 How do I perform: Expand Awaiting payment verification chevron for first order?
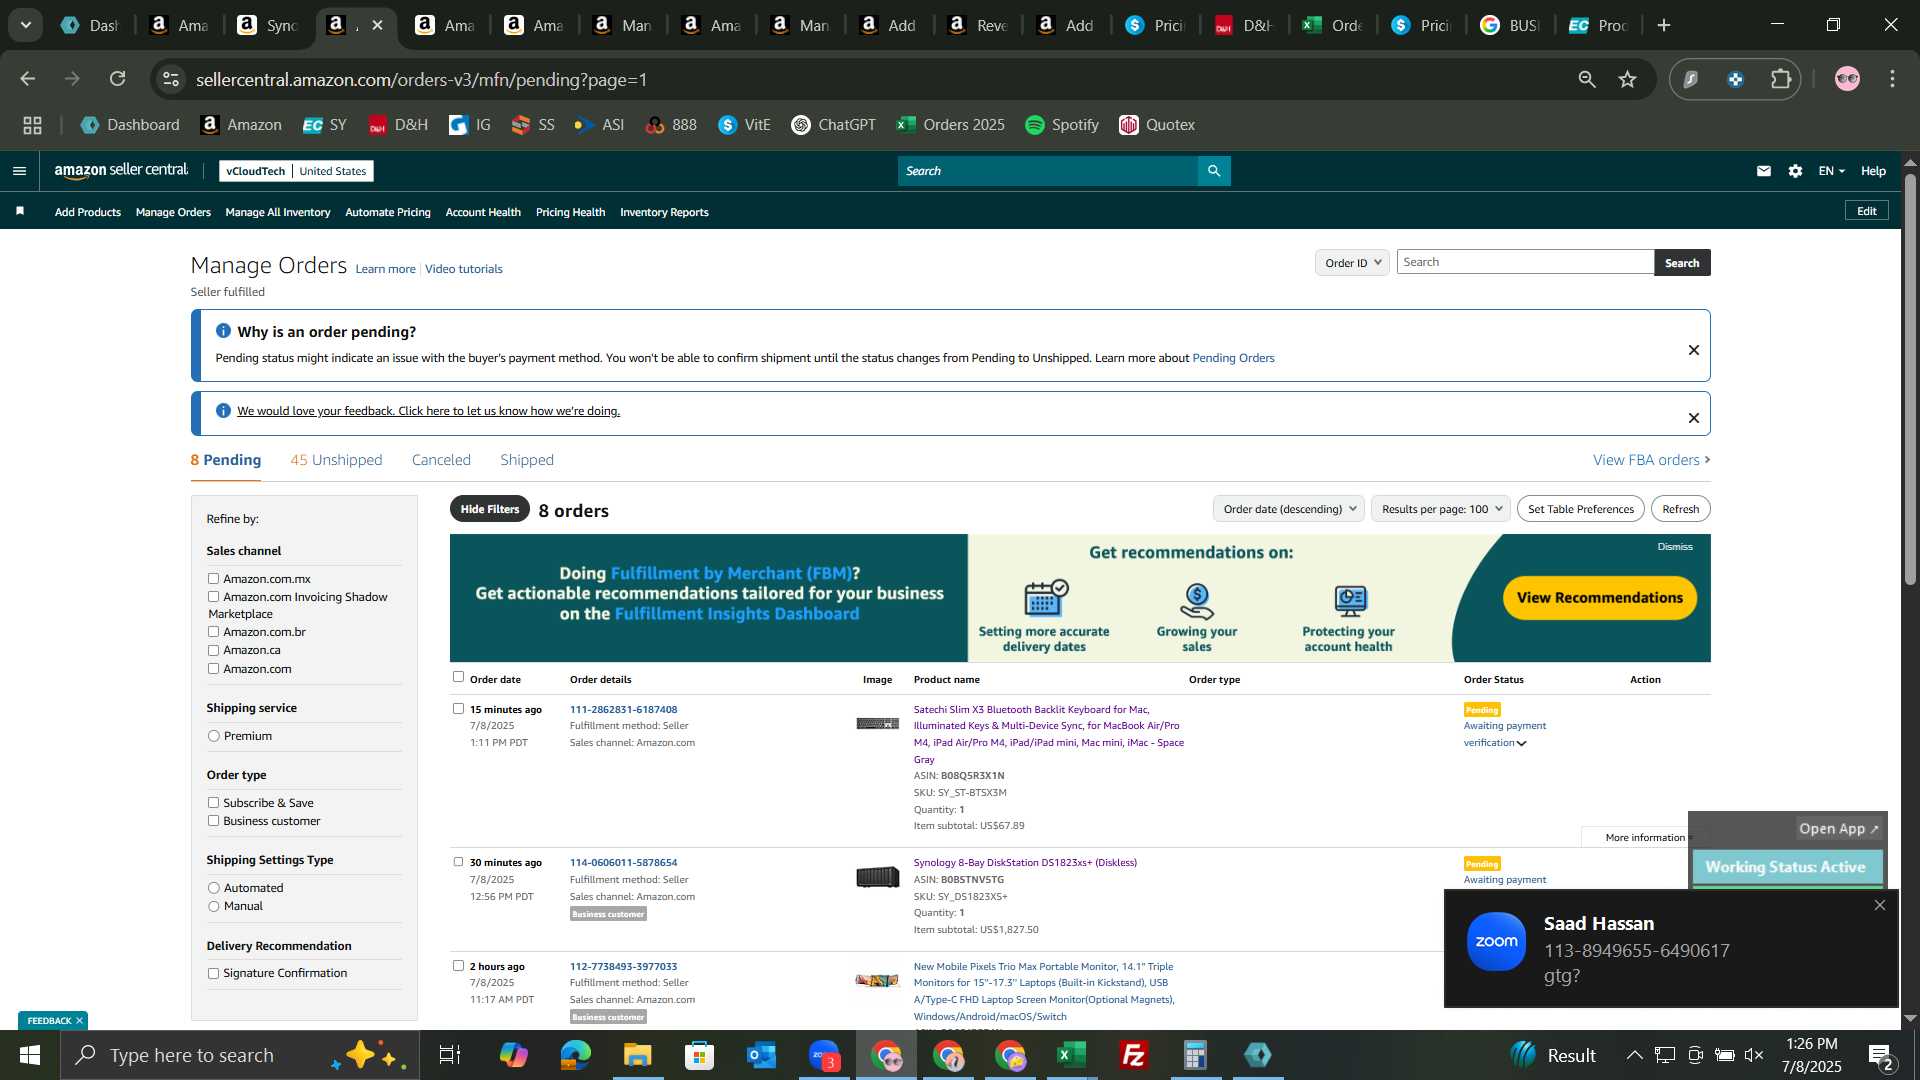coord(1521,743)
